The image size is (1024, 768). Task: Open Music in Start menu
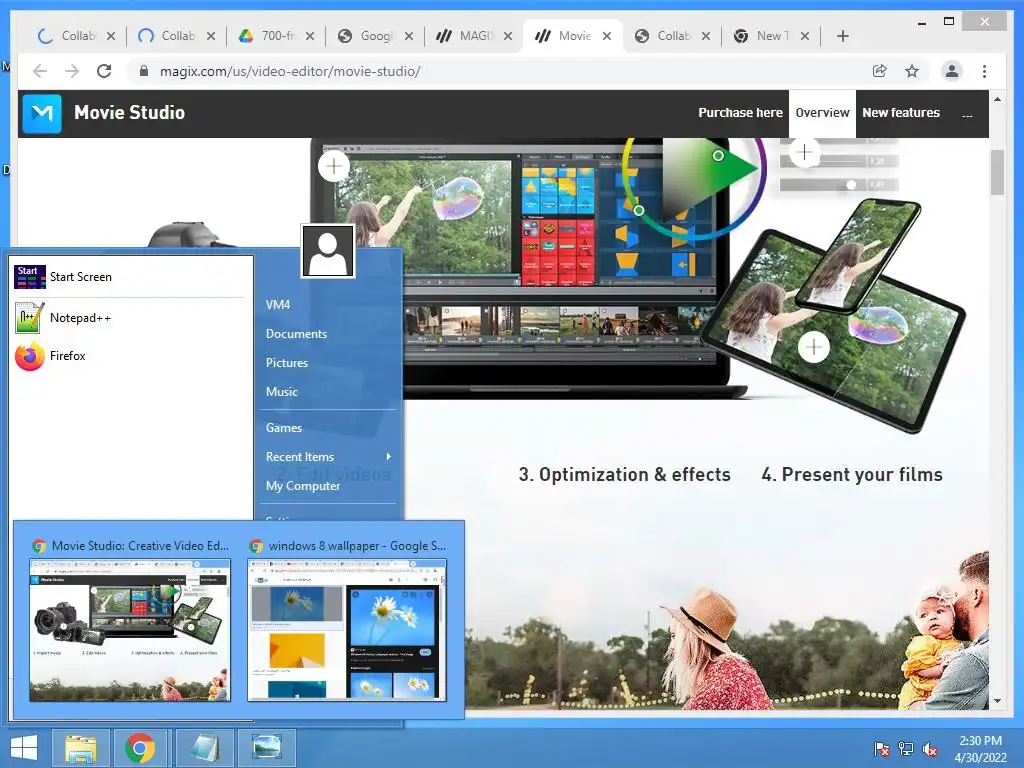pos(281,392)
